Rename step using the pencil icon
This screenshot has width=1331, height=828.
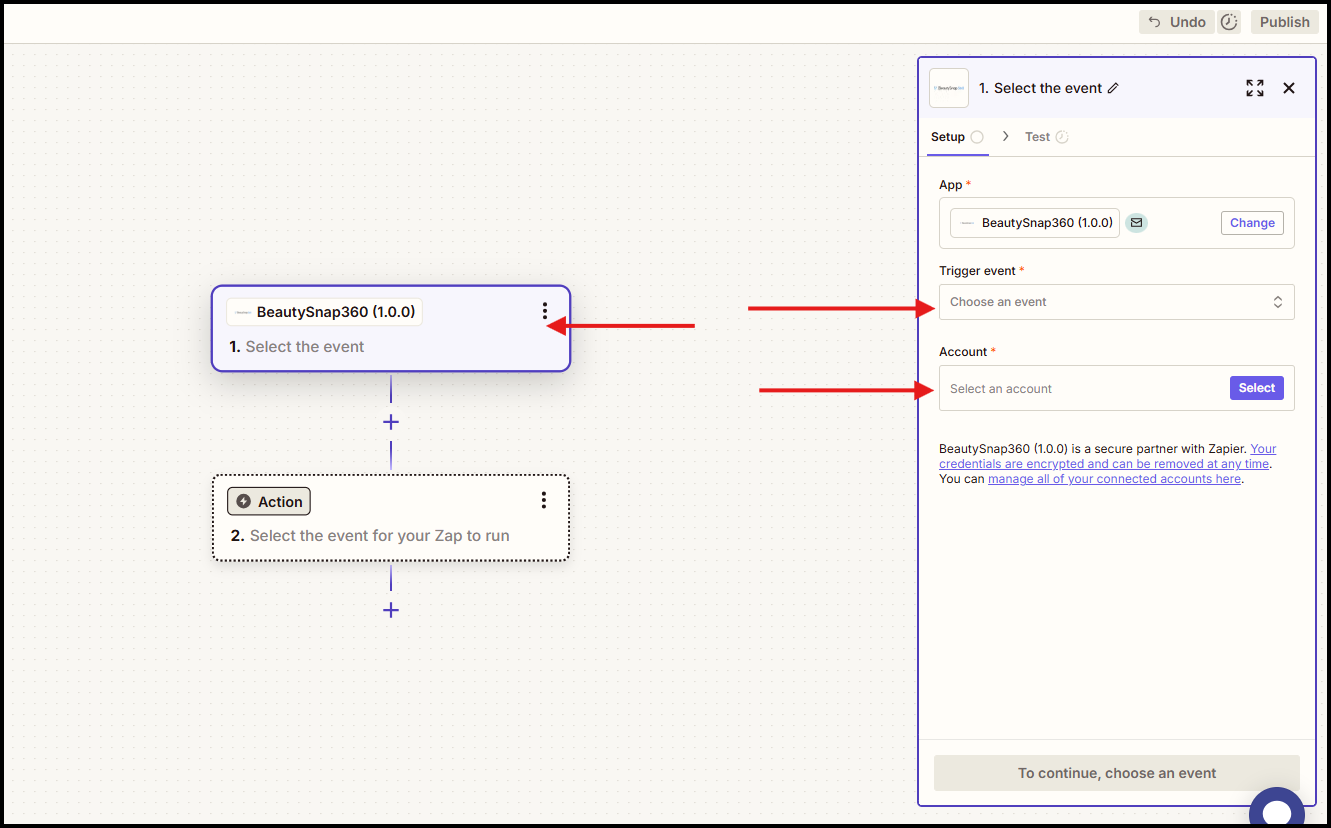tap(1113, 88)
